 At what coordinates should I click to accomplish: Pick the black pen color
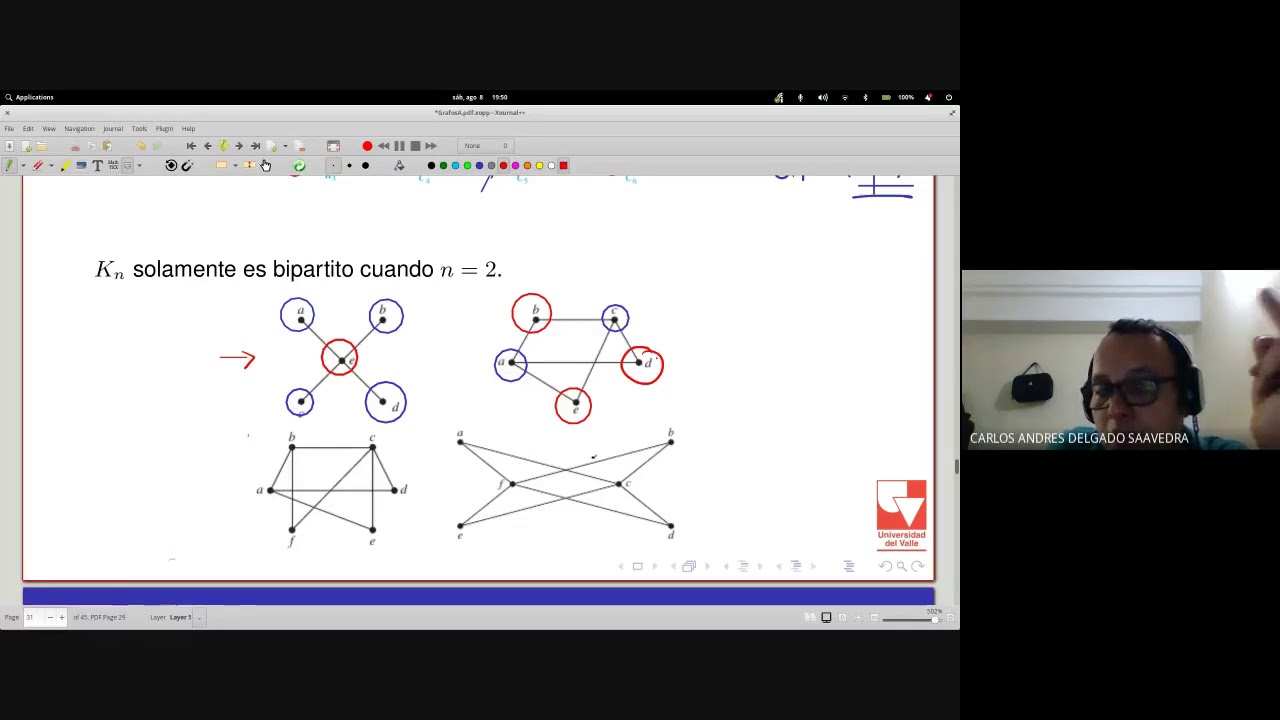(431, 165)
